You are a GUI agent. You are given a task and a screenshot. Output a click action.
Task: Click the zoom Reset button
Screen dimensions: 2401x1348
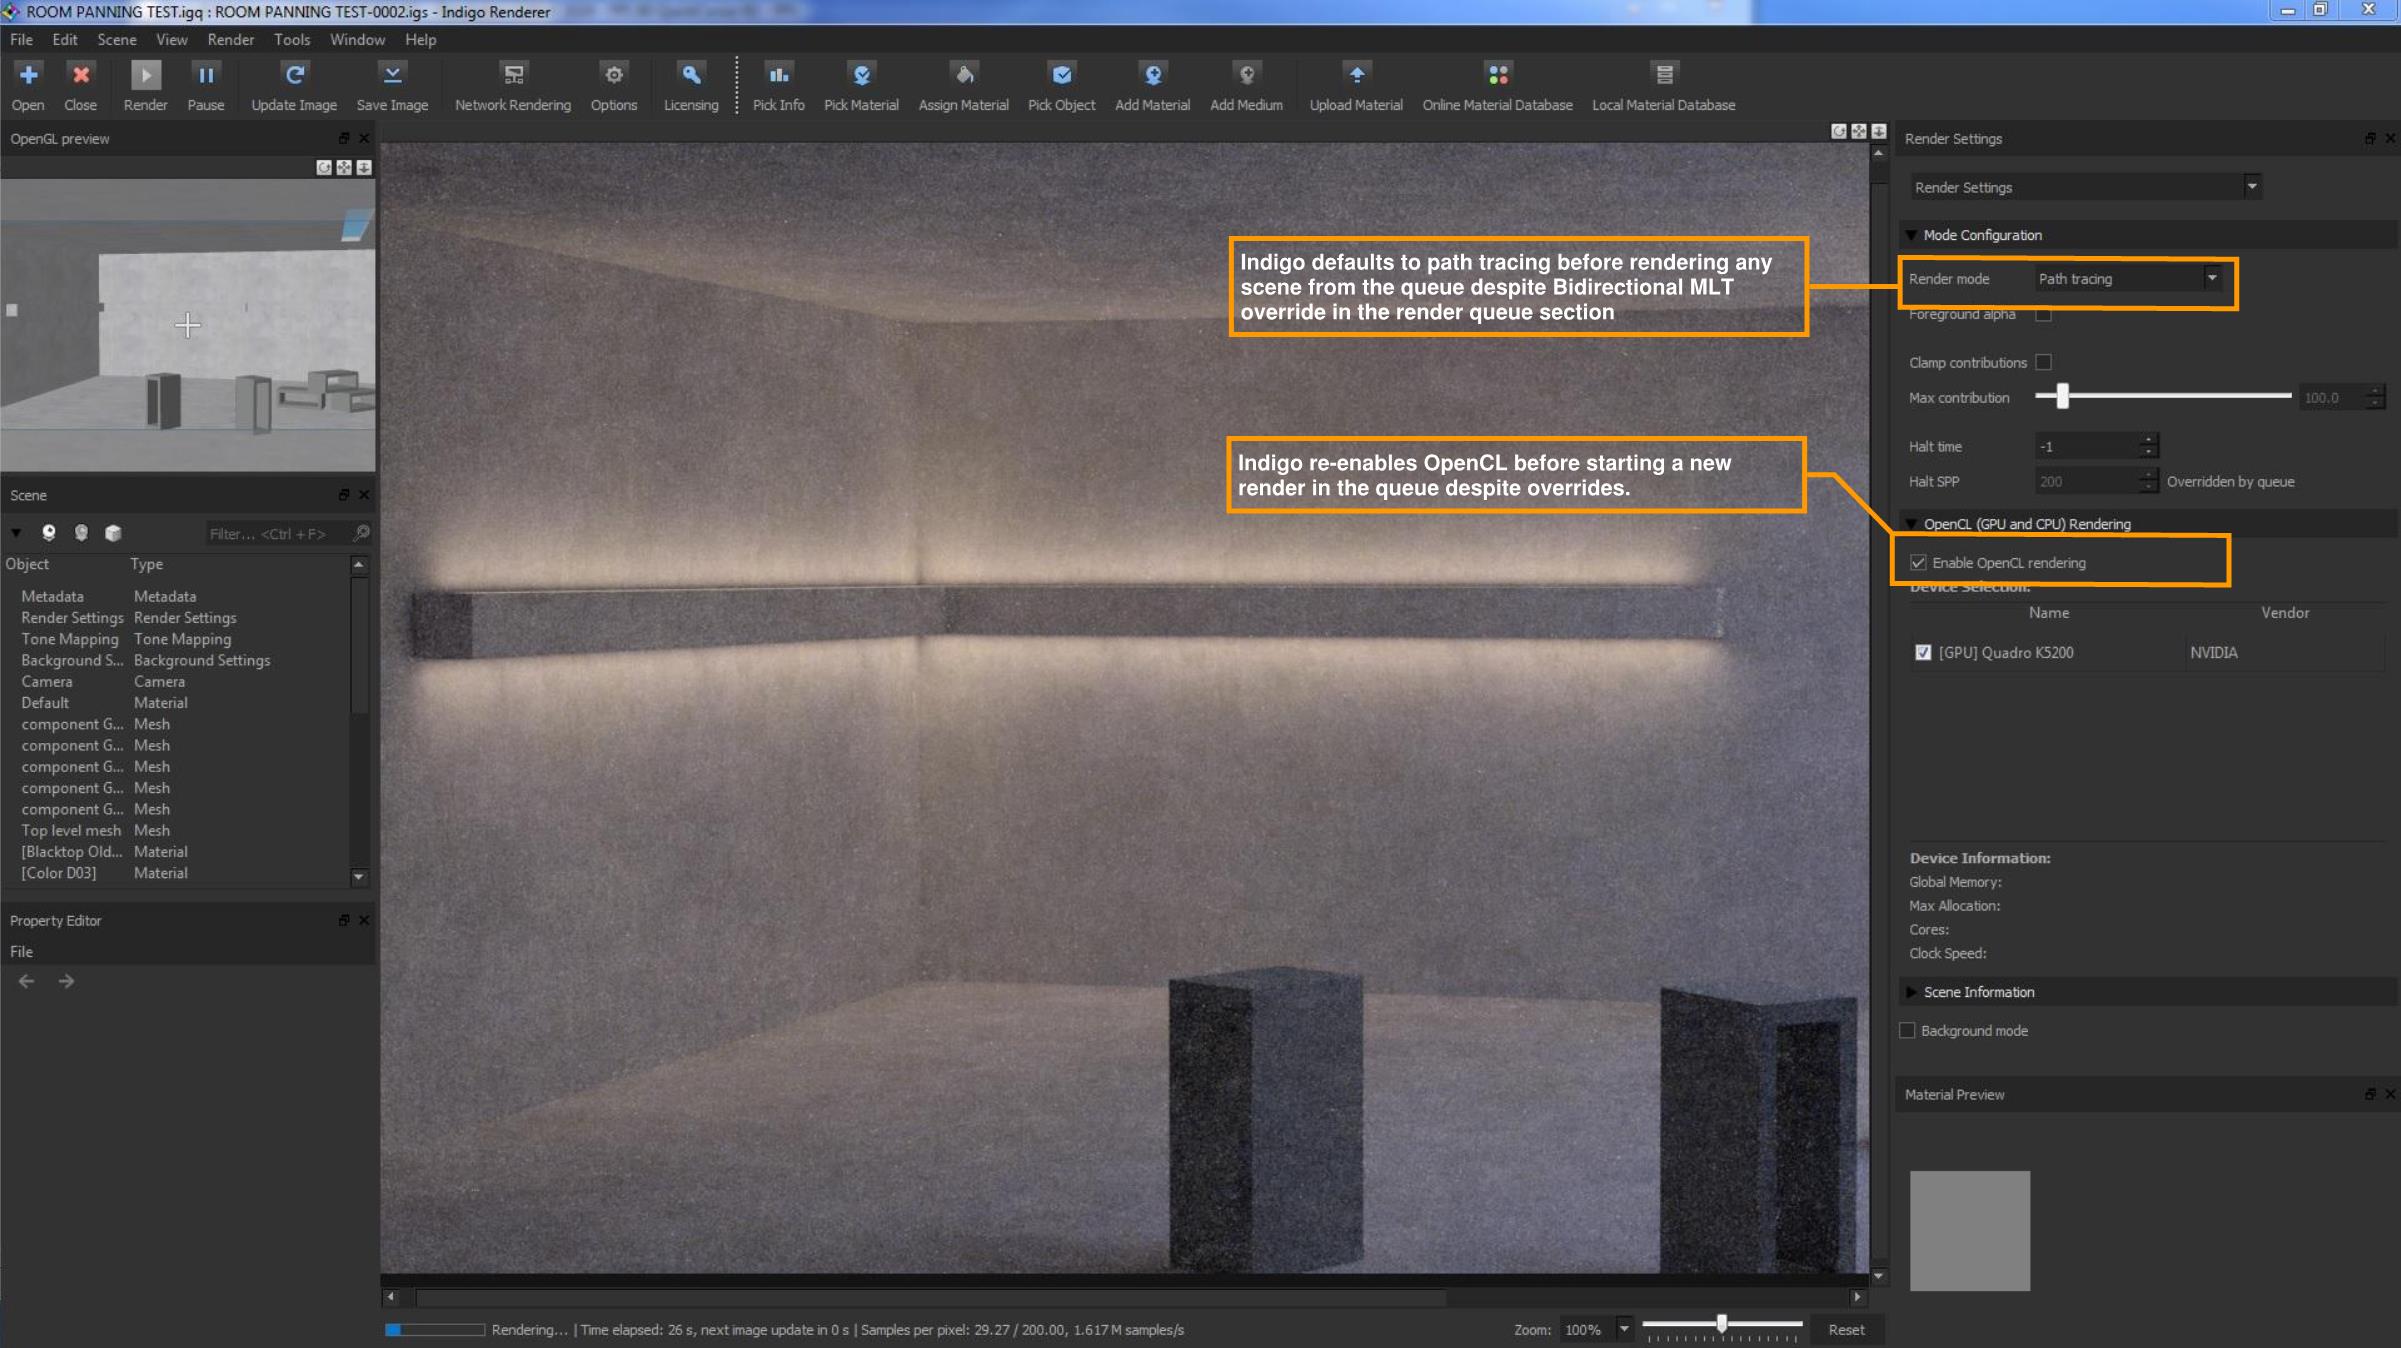[x=1845, y=1329]
